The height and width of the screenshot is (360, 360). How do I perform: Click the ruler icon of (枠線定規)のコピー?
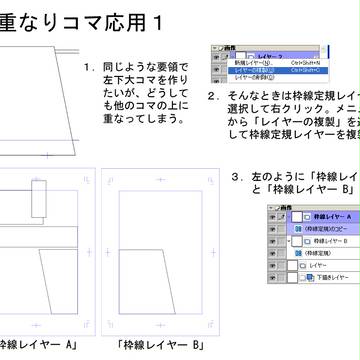click(x=299, y=229)
